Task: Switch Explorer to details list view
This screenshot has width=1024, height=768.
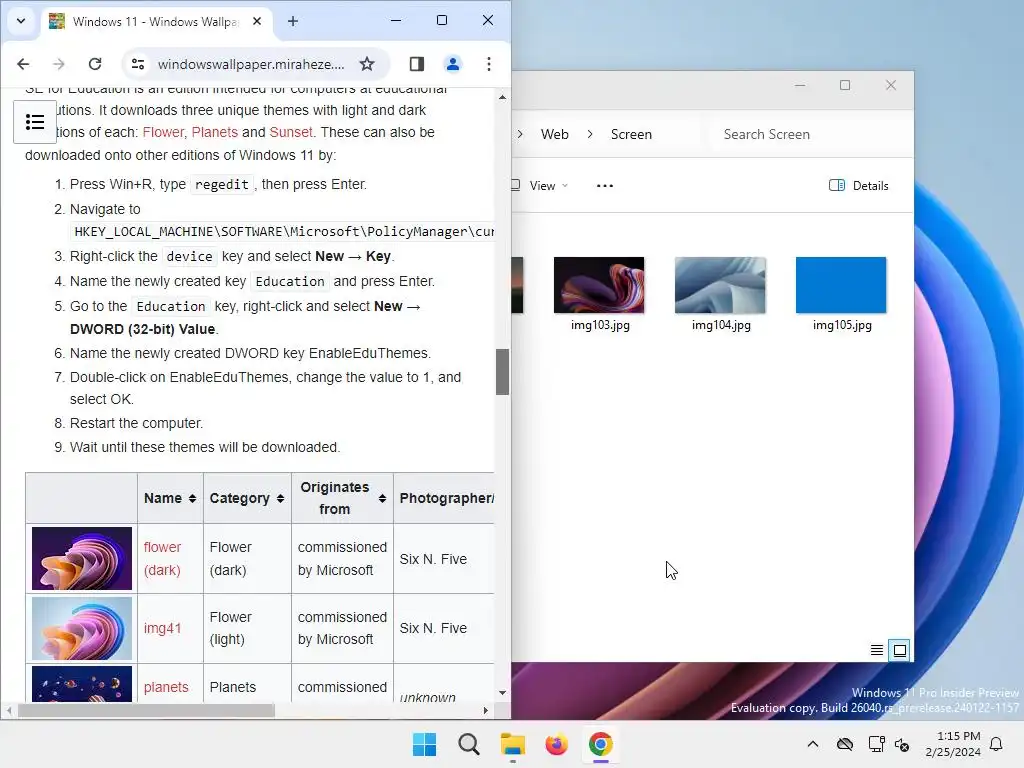Action: (877, 650)
